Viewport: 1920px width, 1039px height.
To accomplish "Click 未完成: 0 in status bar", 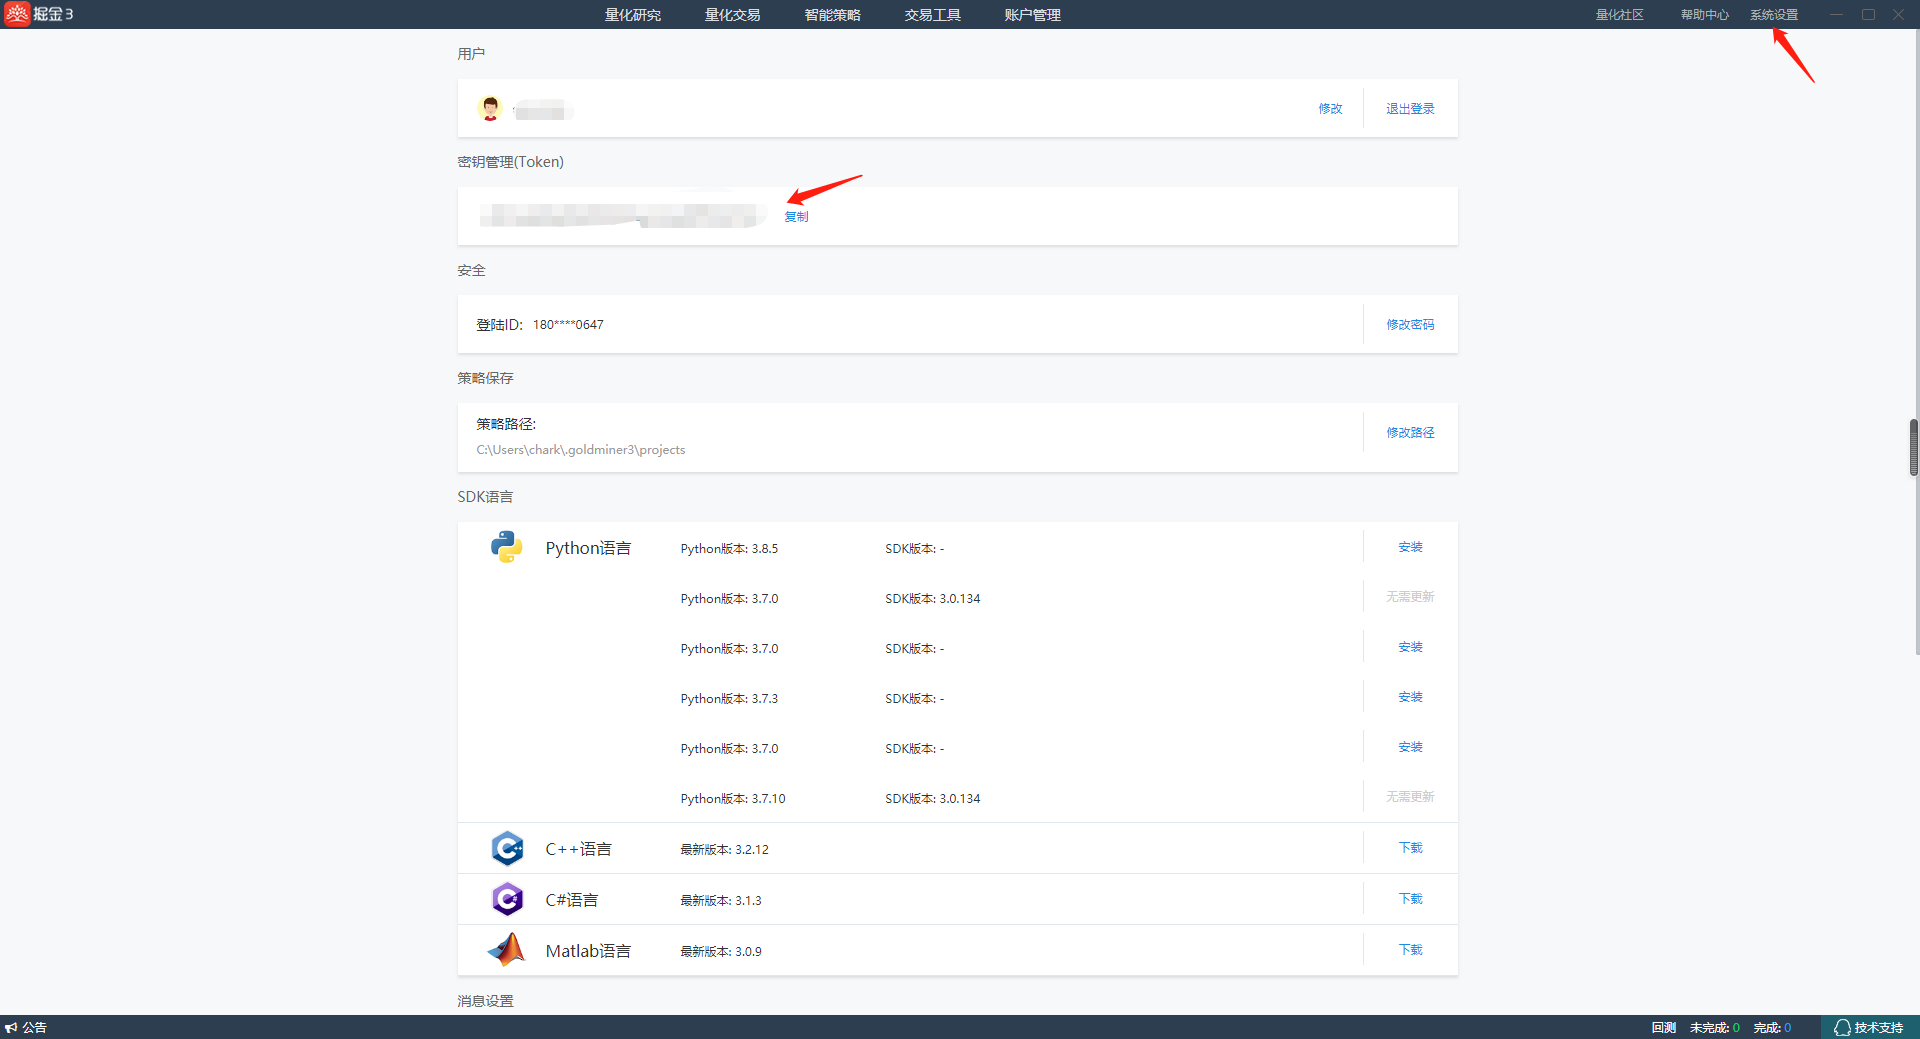I will click(x=1715, y=1028).
